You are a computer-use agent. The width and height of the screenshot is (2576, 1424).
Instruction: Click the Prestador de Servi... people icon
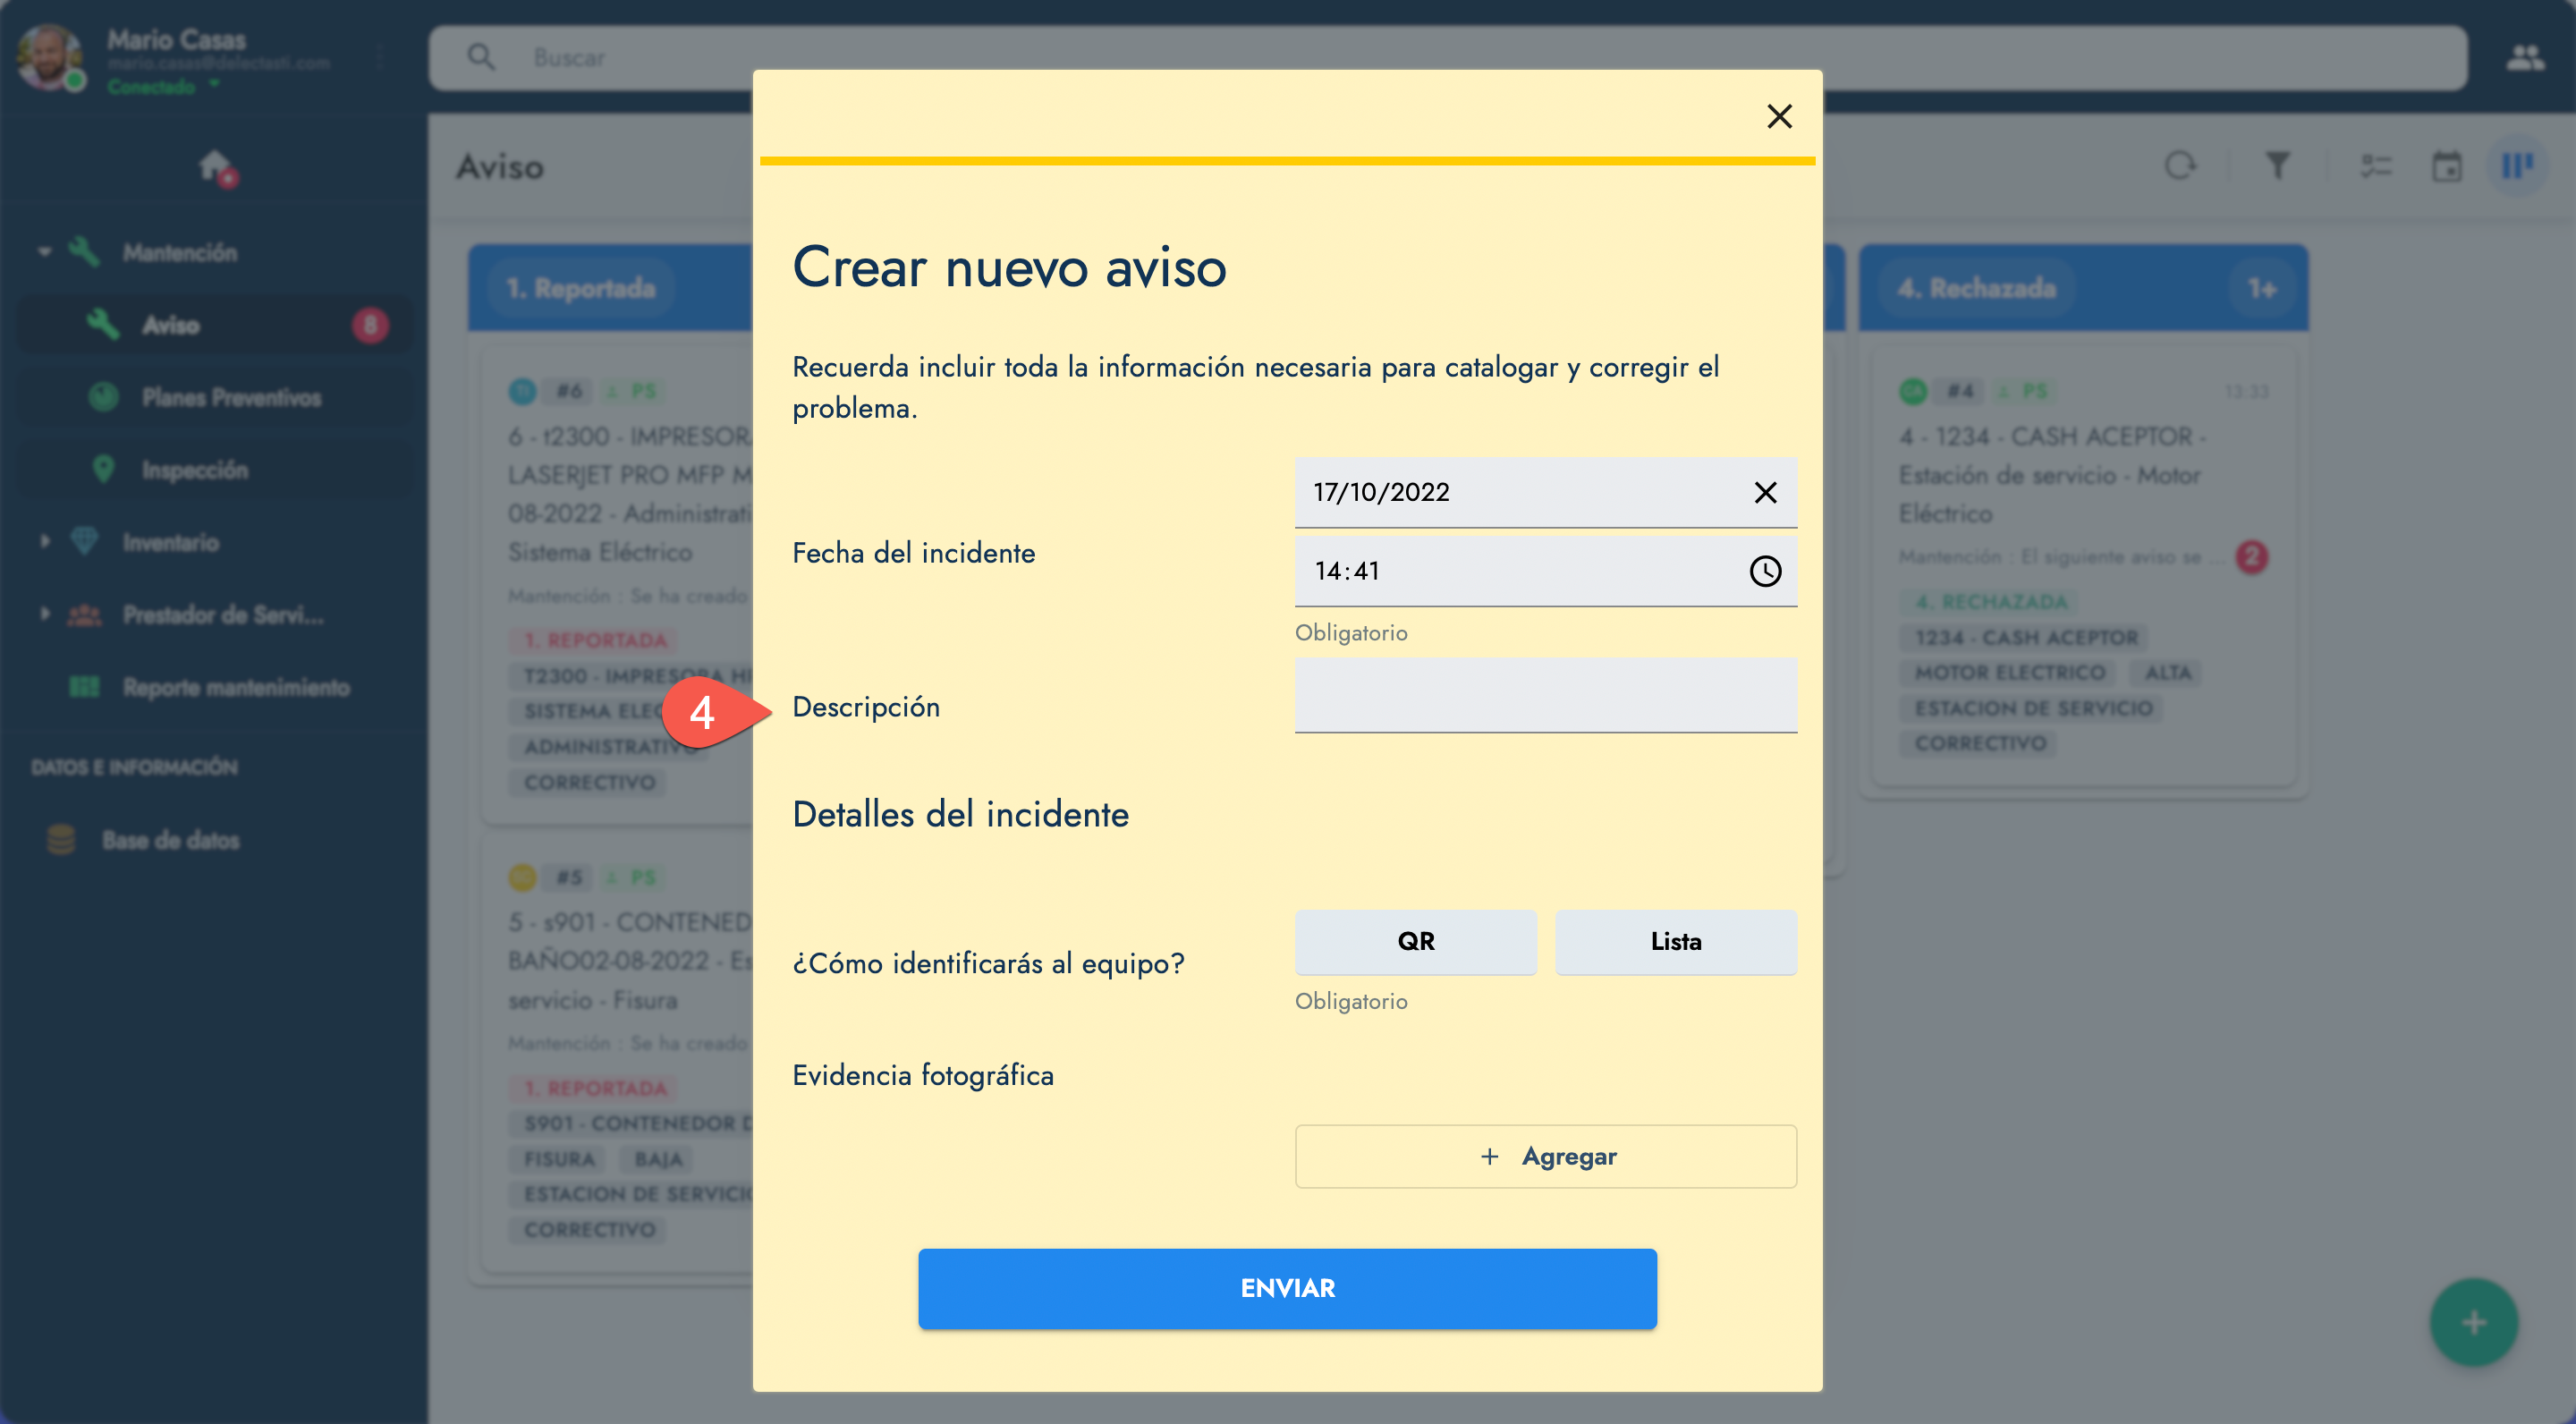pos(84,614)
